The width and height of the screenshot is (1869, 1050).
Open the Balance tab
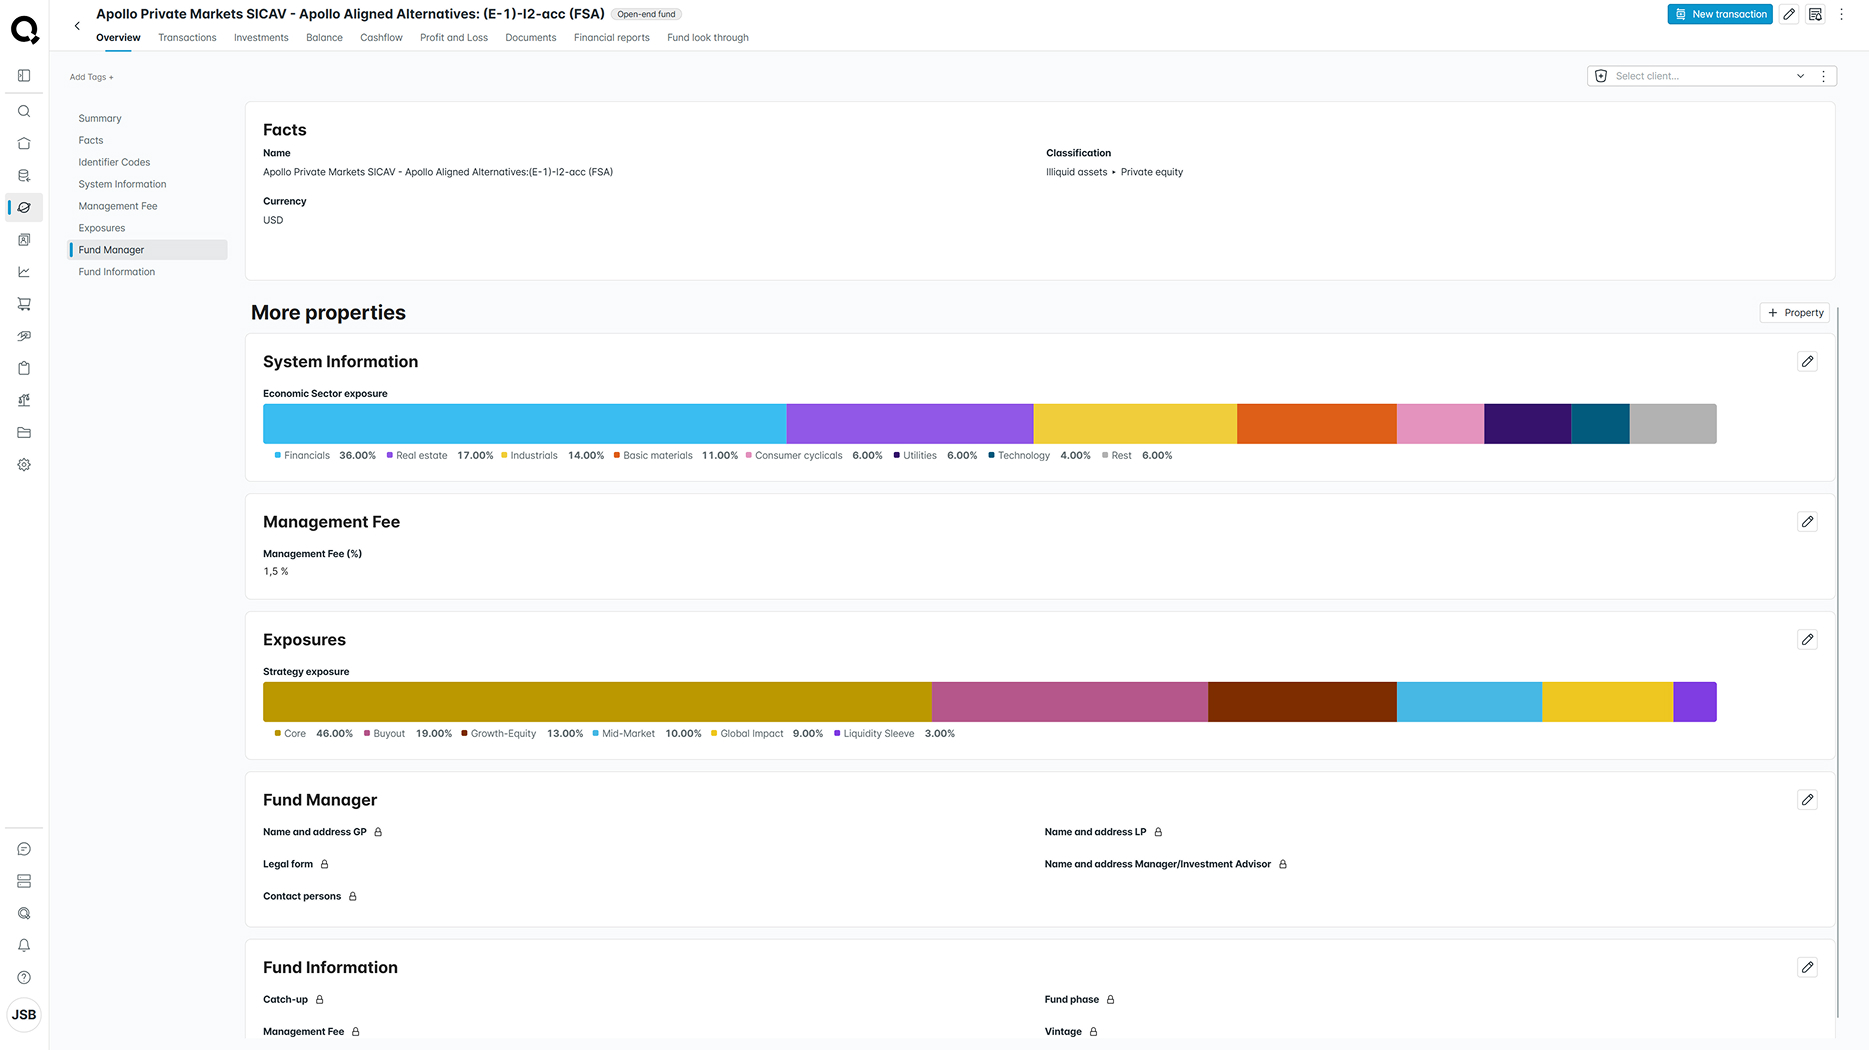324,38
